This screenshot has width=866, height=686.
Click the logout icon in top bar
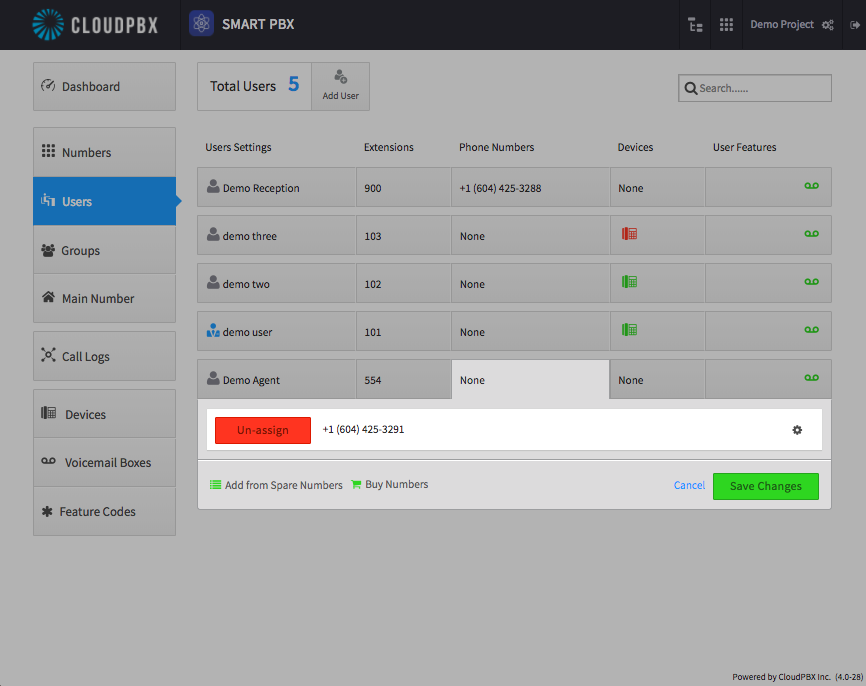click(855, 25)
